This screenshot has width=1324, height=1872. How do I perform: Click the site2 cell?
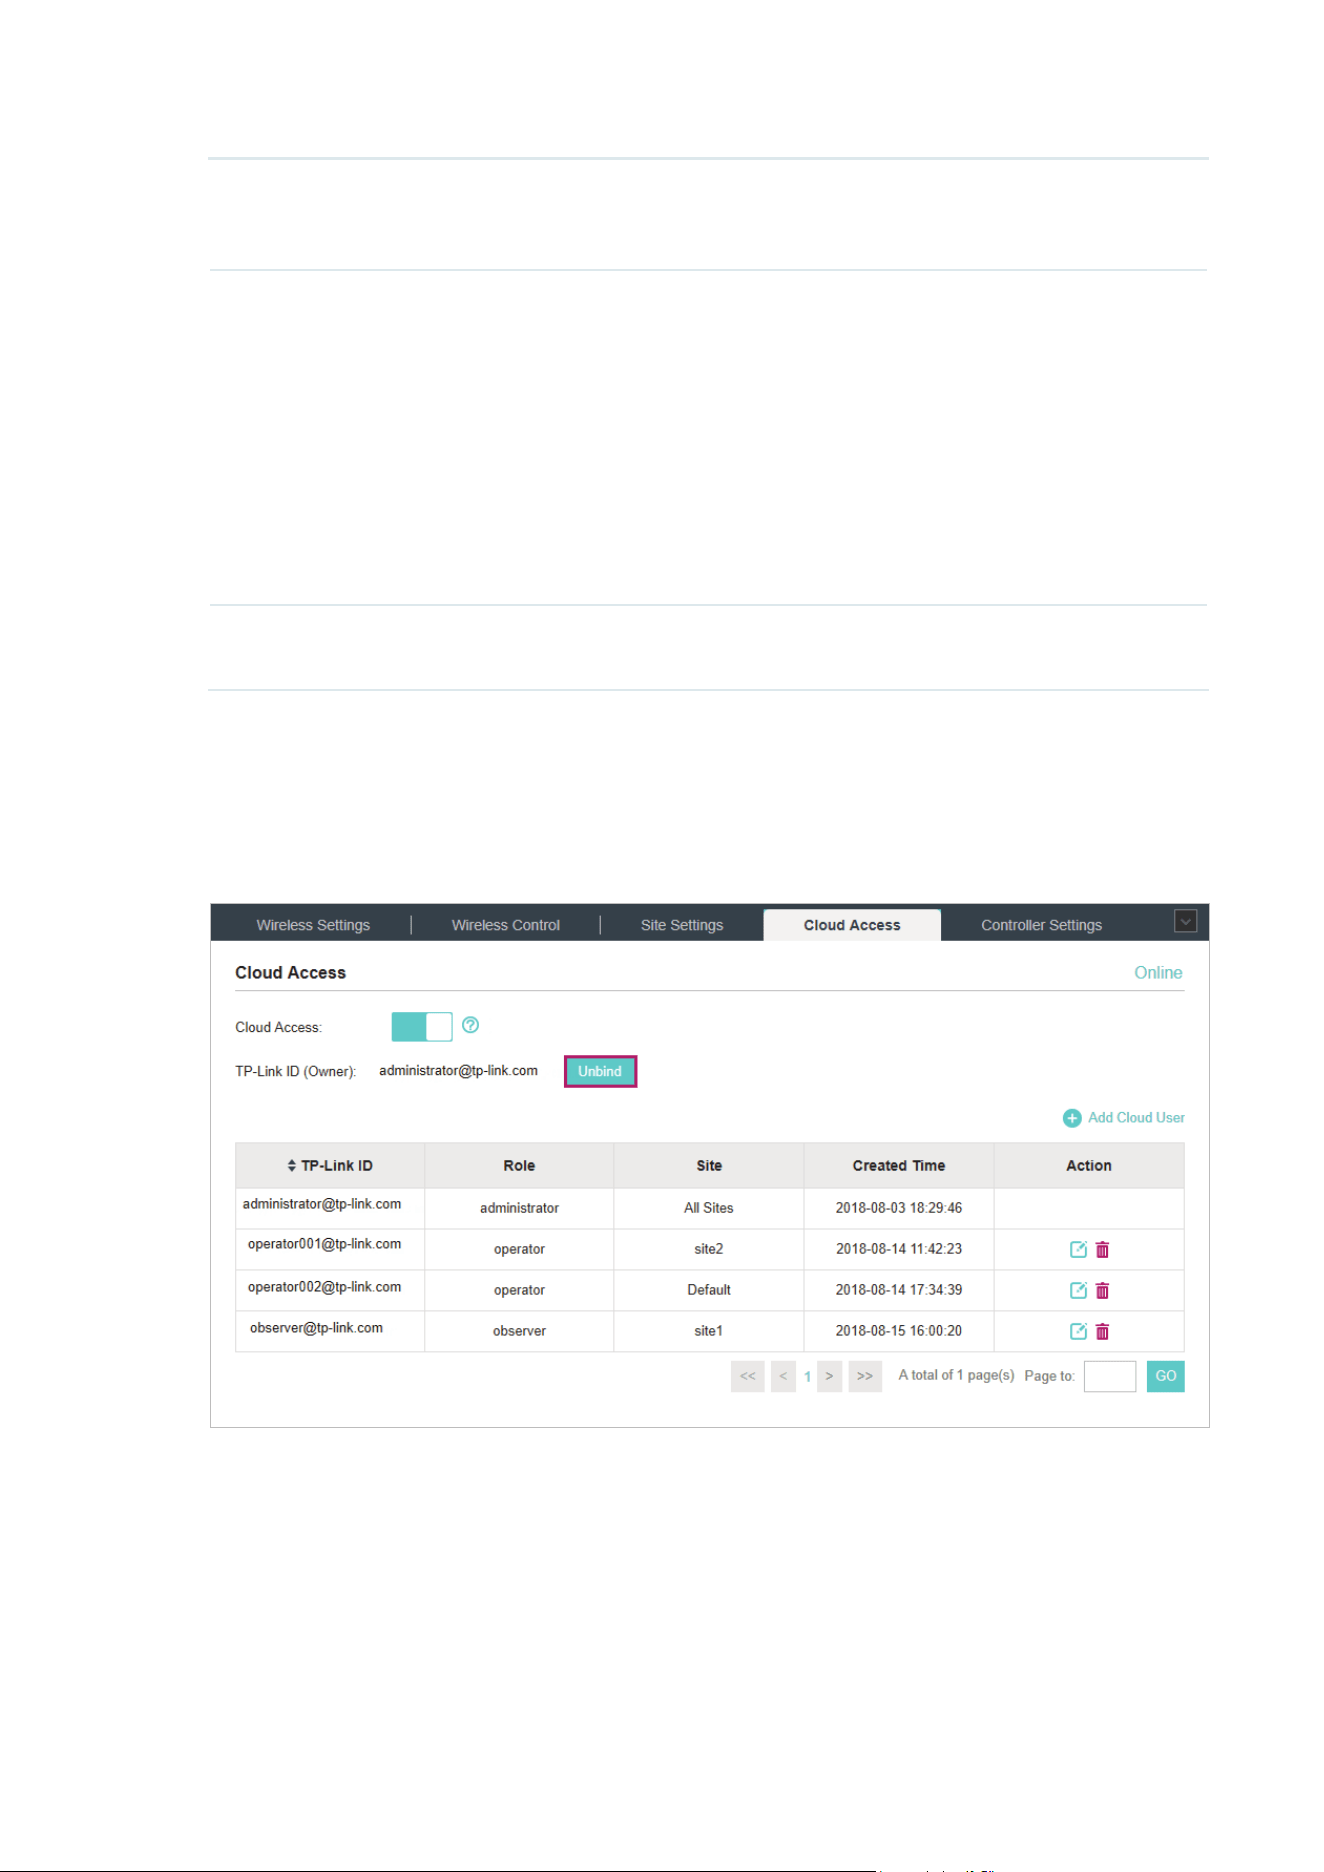coord(709,1249)
